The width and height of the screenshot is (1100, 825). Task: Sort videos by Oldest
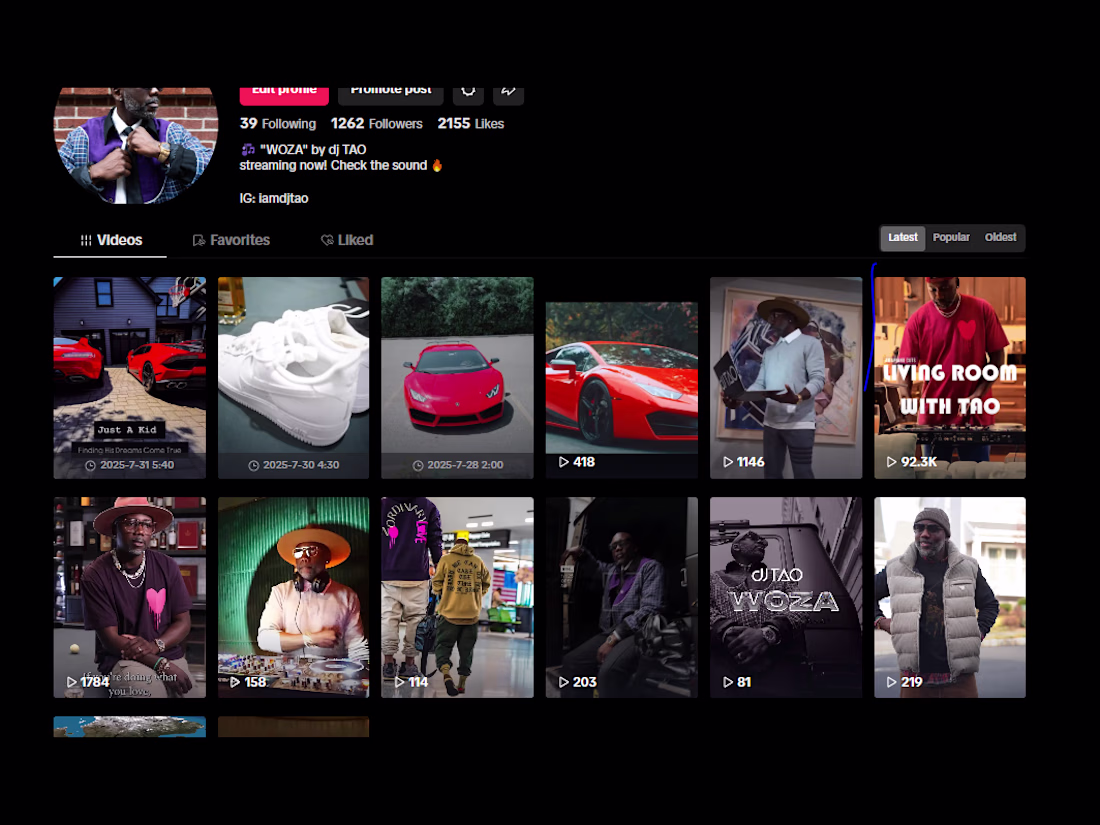(x=1000, y=237)
